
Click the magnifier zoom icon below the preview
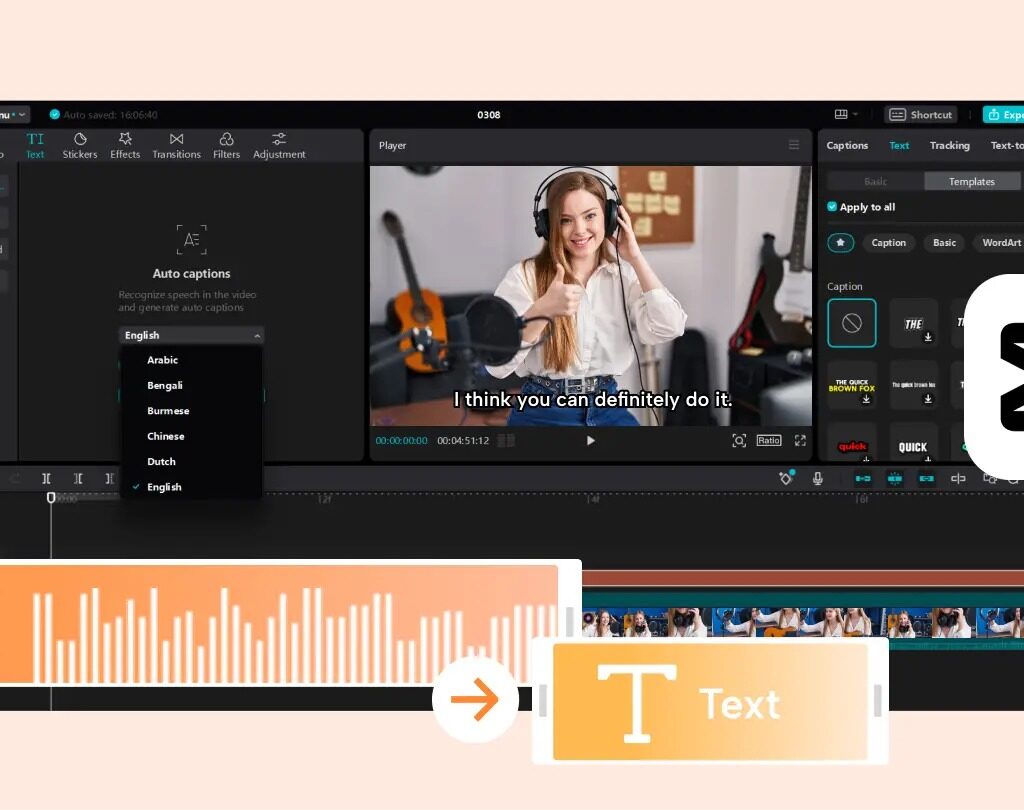[739, 440]
